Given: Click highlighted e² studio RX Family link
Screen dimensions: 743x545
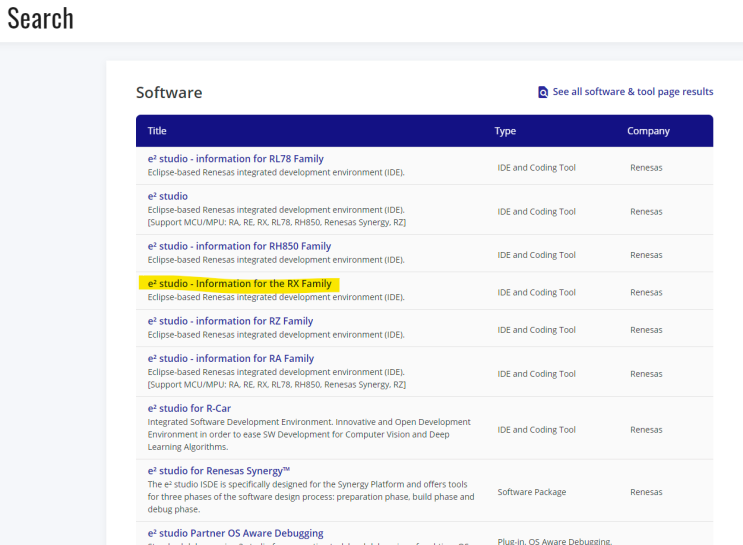Looking at the screenshot, I should [239, 284].
